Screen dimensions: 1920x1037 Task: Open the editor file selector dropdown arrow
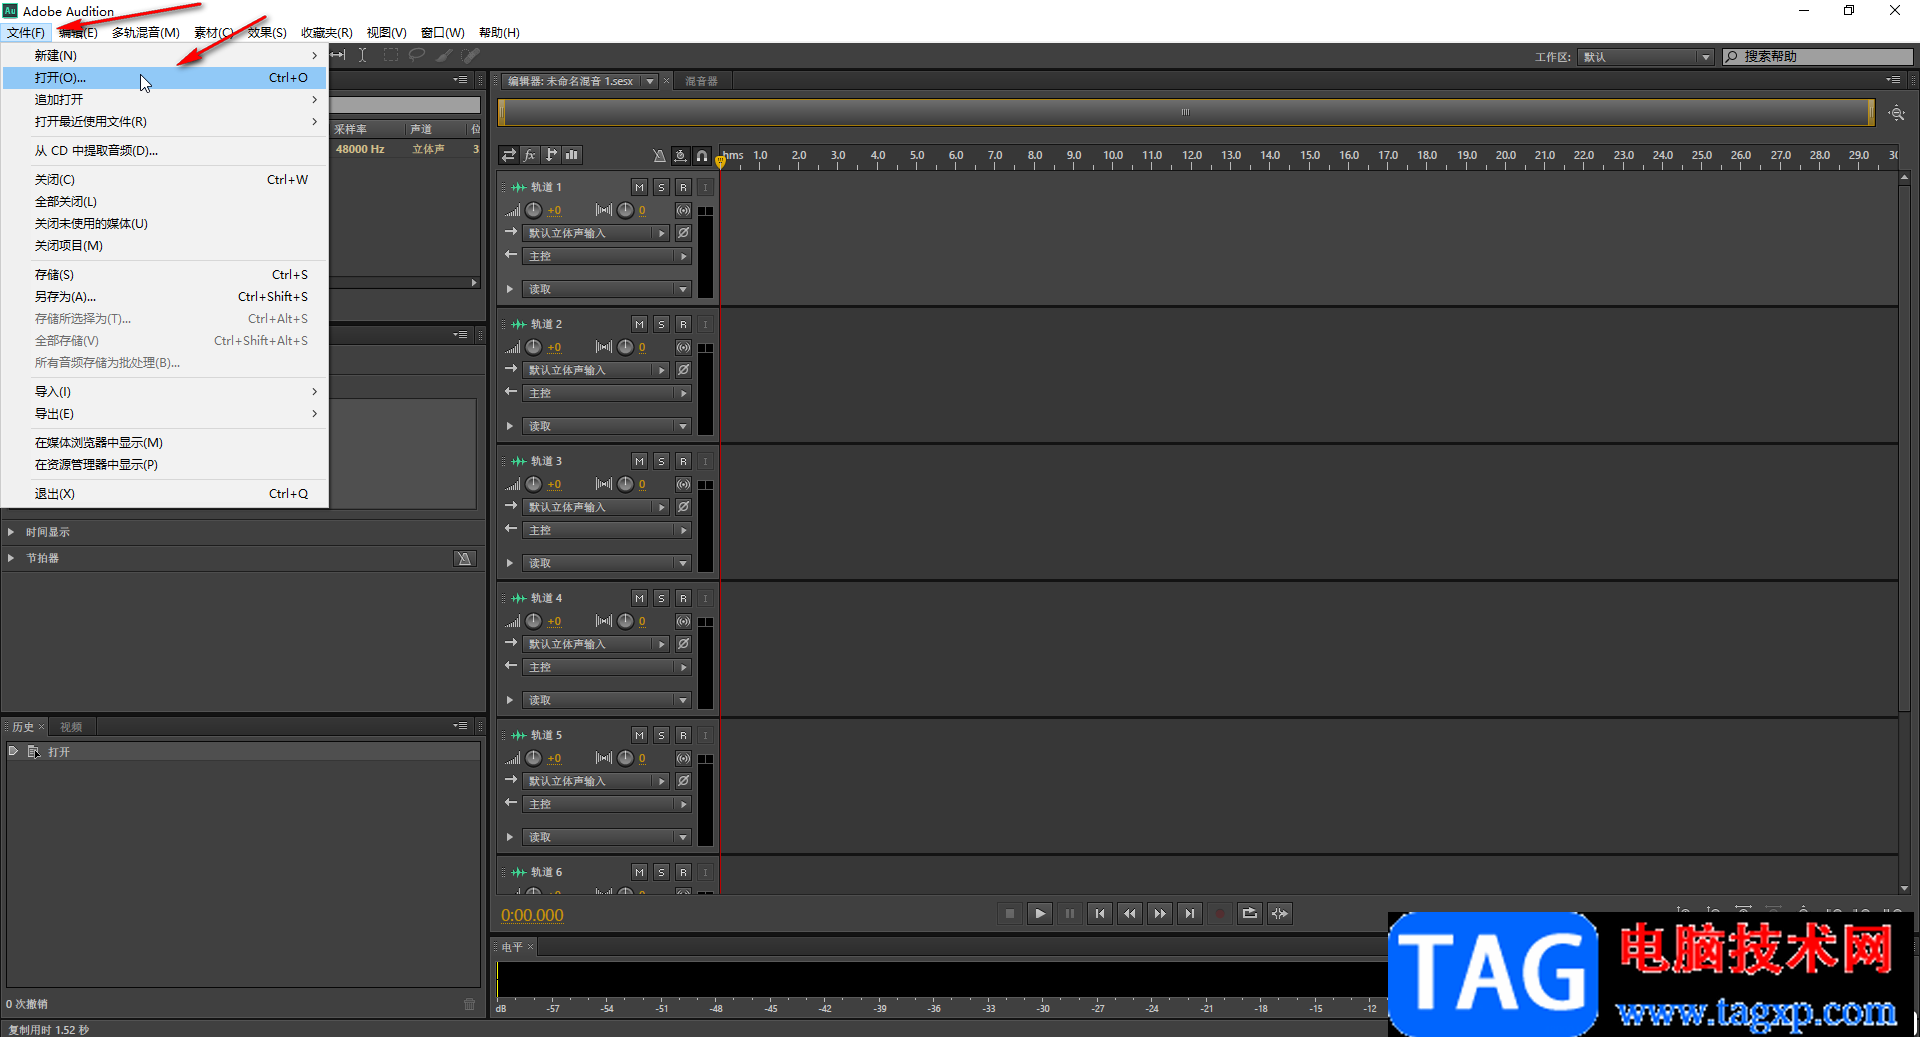click(x=650, y=81)
